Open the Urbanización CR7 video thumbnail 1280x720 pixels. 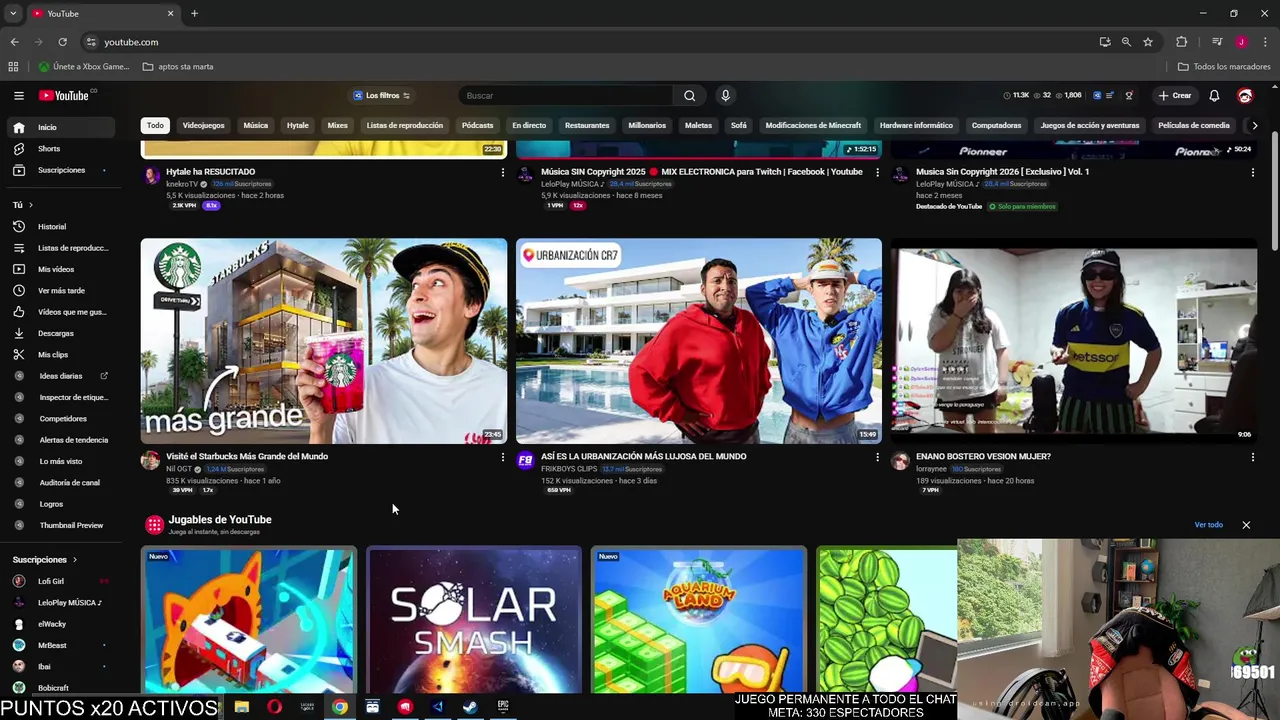[699, 341]
